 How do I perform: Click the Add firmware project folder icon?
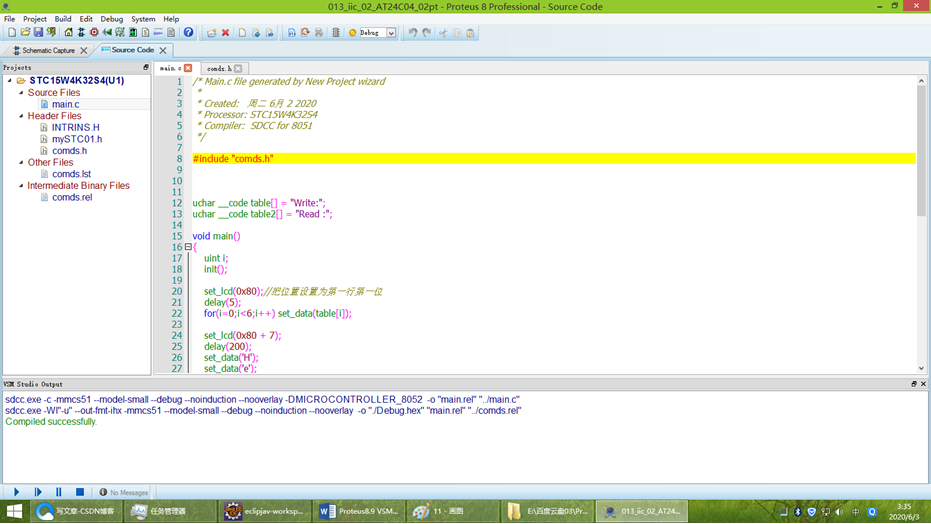tap(211, 33)
